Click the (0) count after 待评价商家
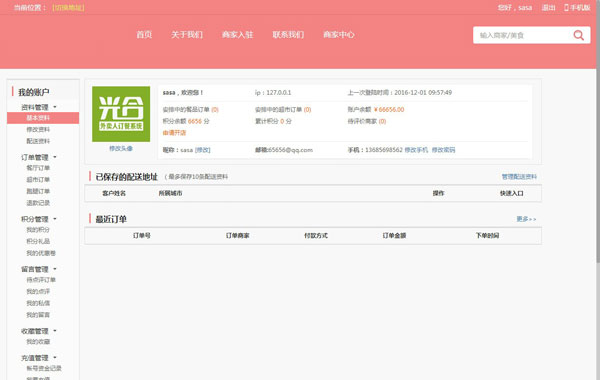Image resolution: width=600 pixels, height=380 pixels. (x=382, y=121)
